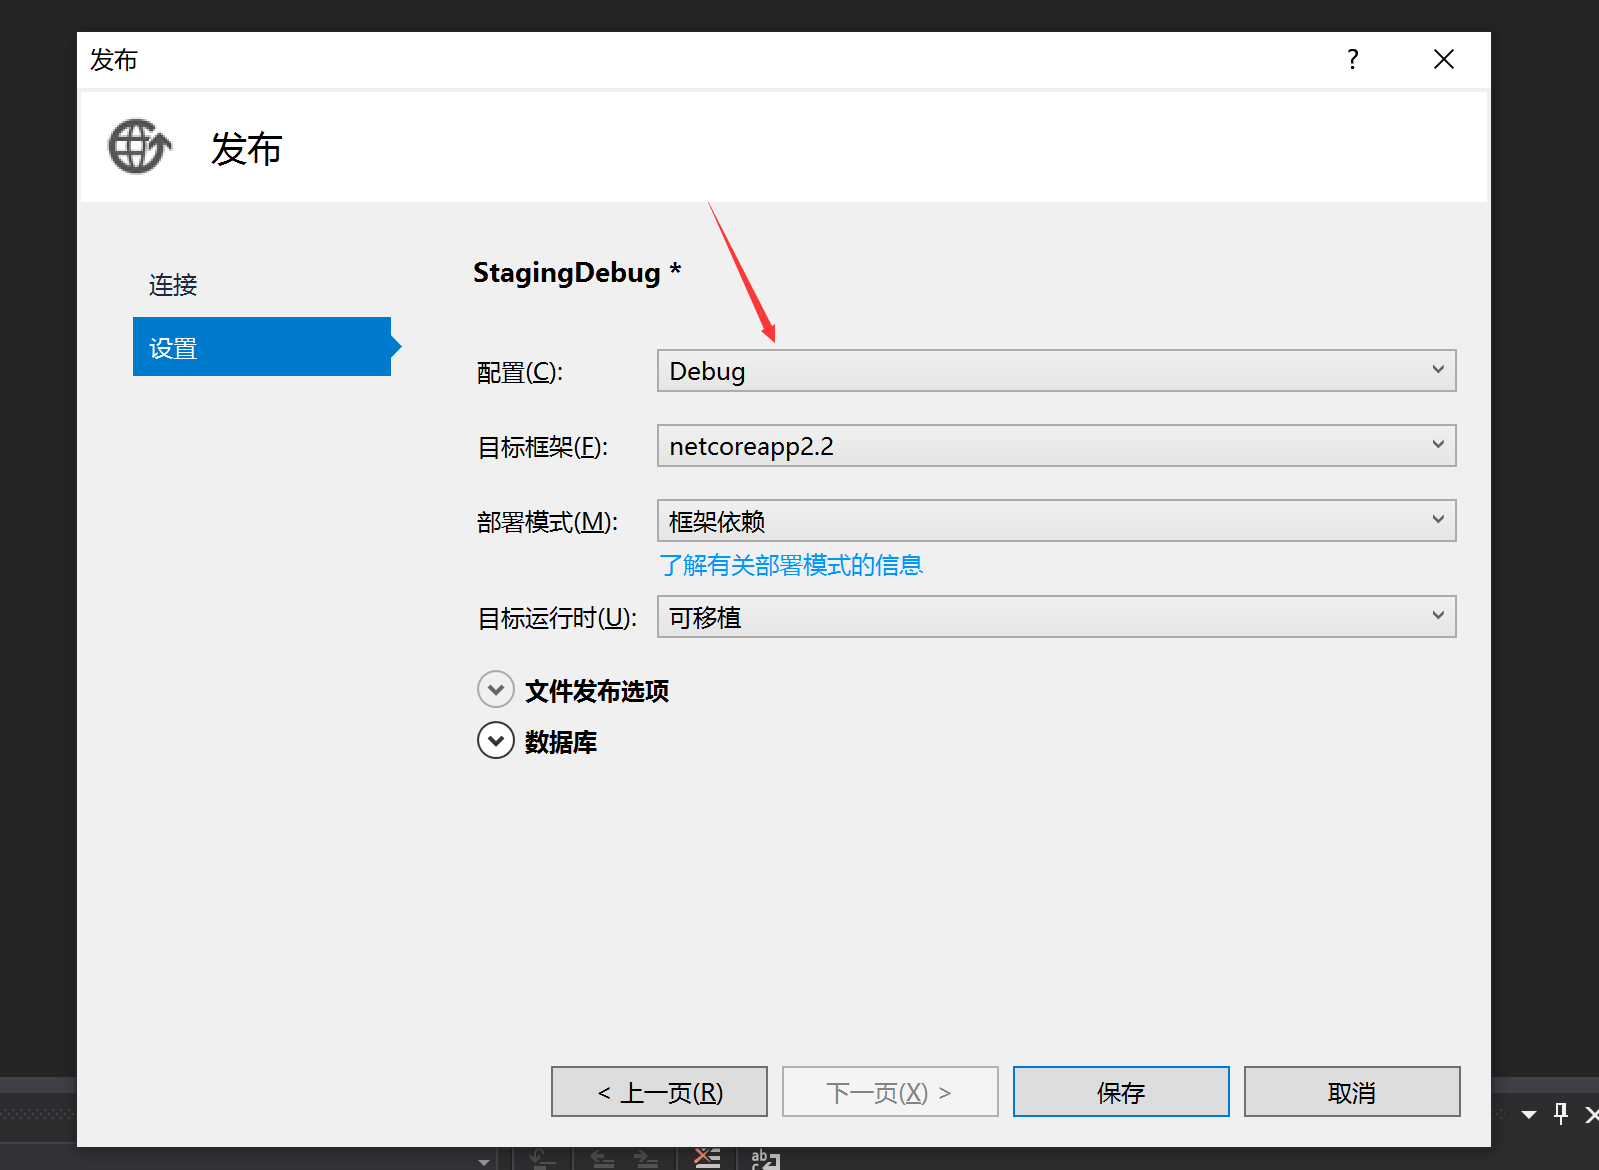Close the publish dialog window
The image size is (1599, 1170).
(x=1443, y=60)
